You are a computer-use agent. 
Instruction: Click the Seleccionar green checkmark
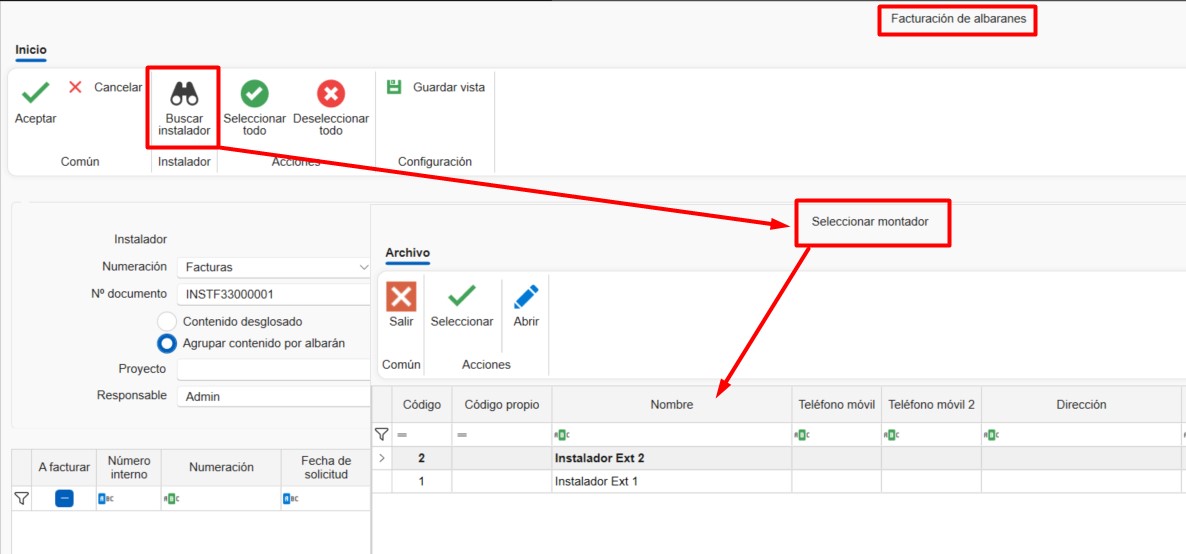click(x=461, y=297)
